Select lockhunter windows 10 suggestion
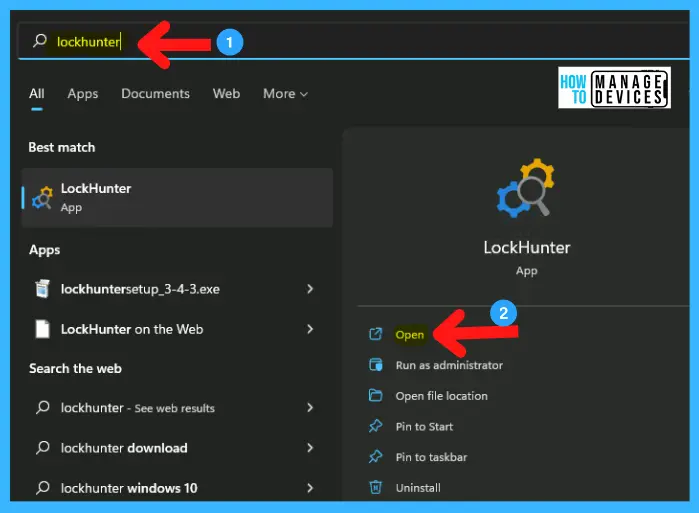699x513 pixels. (x=176, y=488)
